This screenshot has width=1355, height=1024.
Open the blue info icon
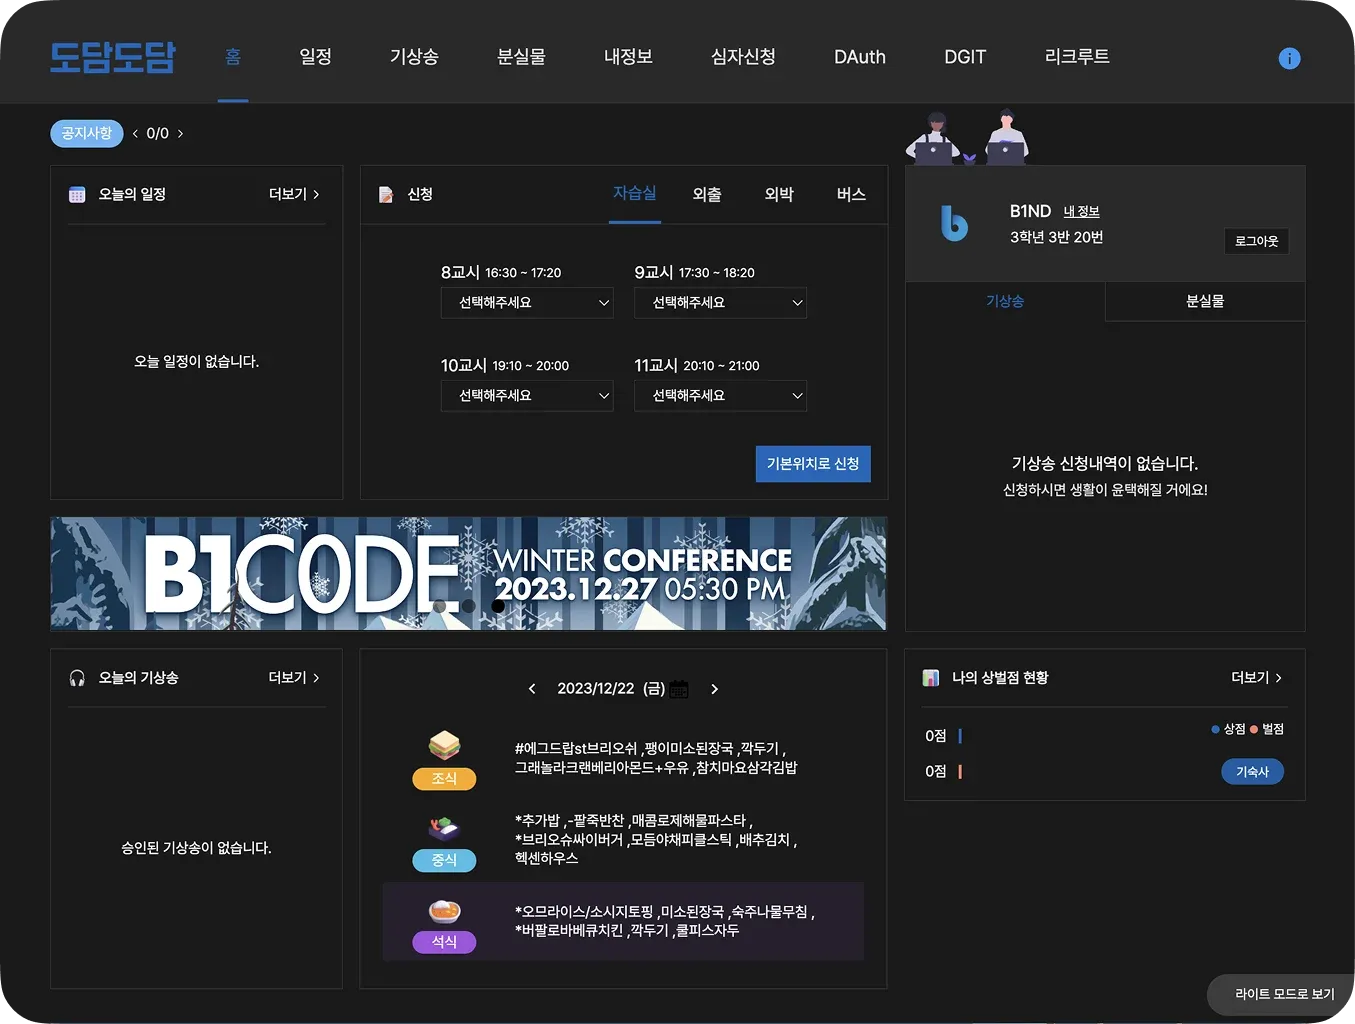1290,58
